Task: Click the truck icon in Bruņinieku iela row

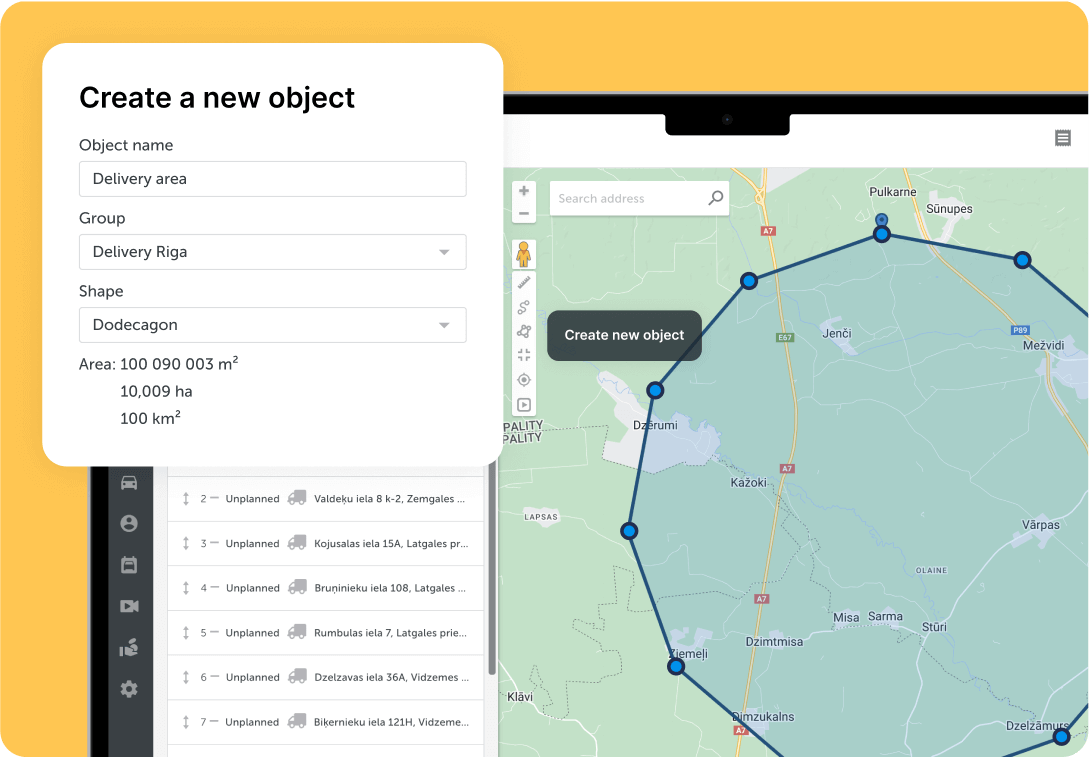Action: point(297,588)
